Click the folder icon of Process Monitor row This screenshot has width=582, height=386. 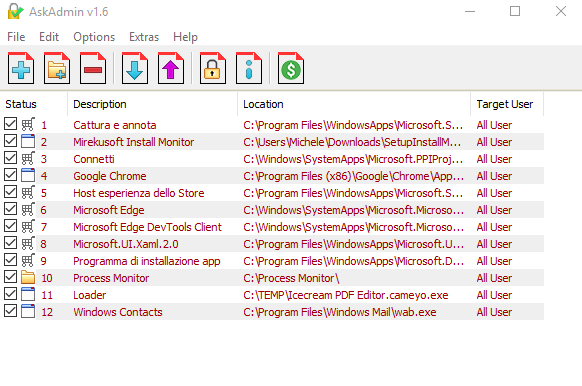click(28, 278)
